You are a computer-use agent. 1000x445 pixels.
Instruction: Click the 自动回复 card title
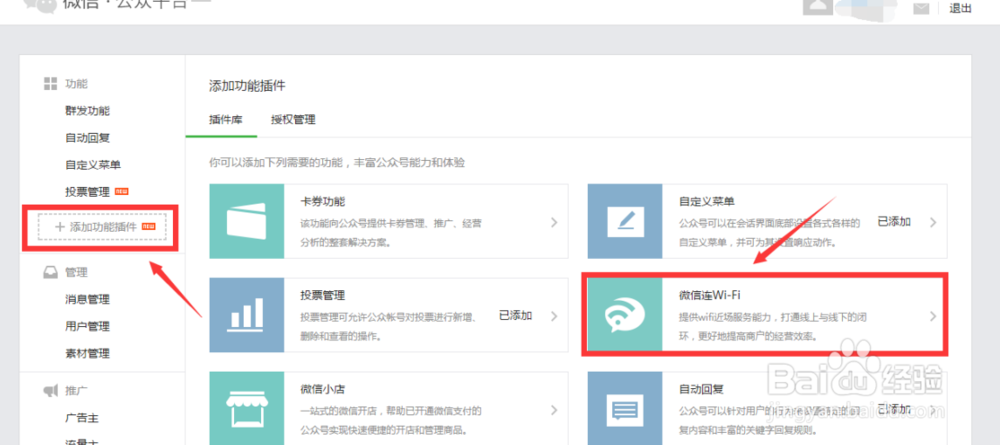coord(702,389)
